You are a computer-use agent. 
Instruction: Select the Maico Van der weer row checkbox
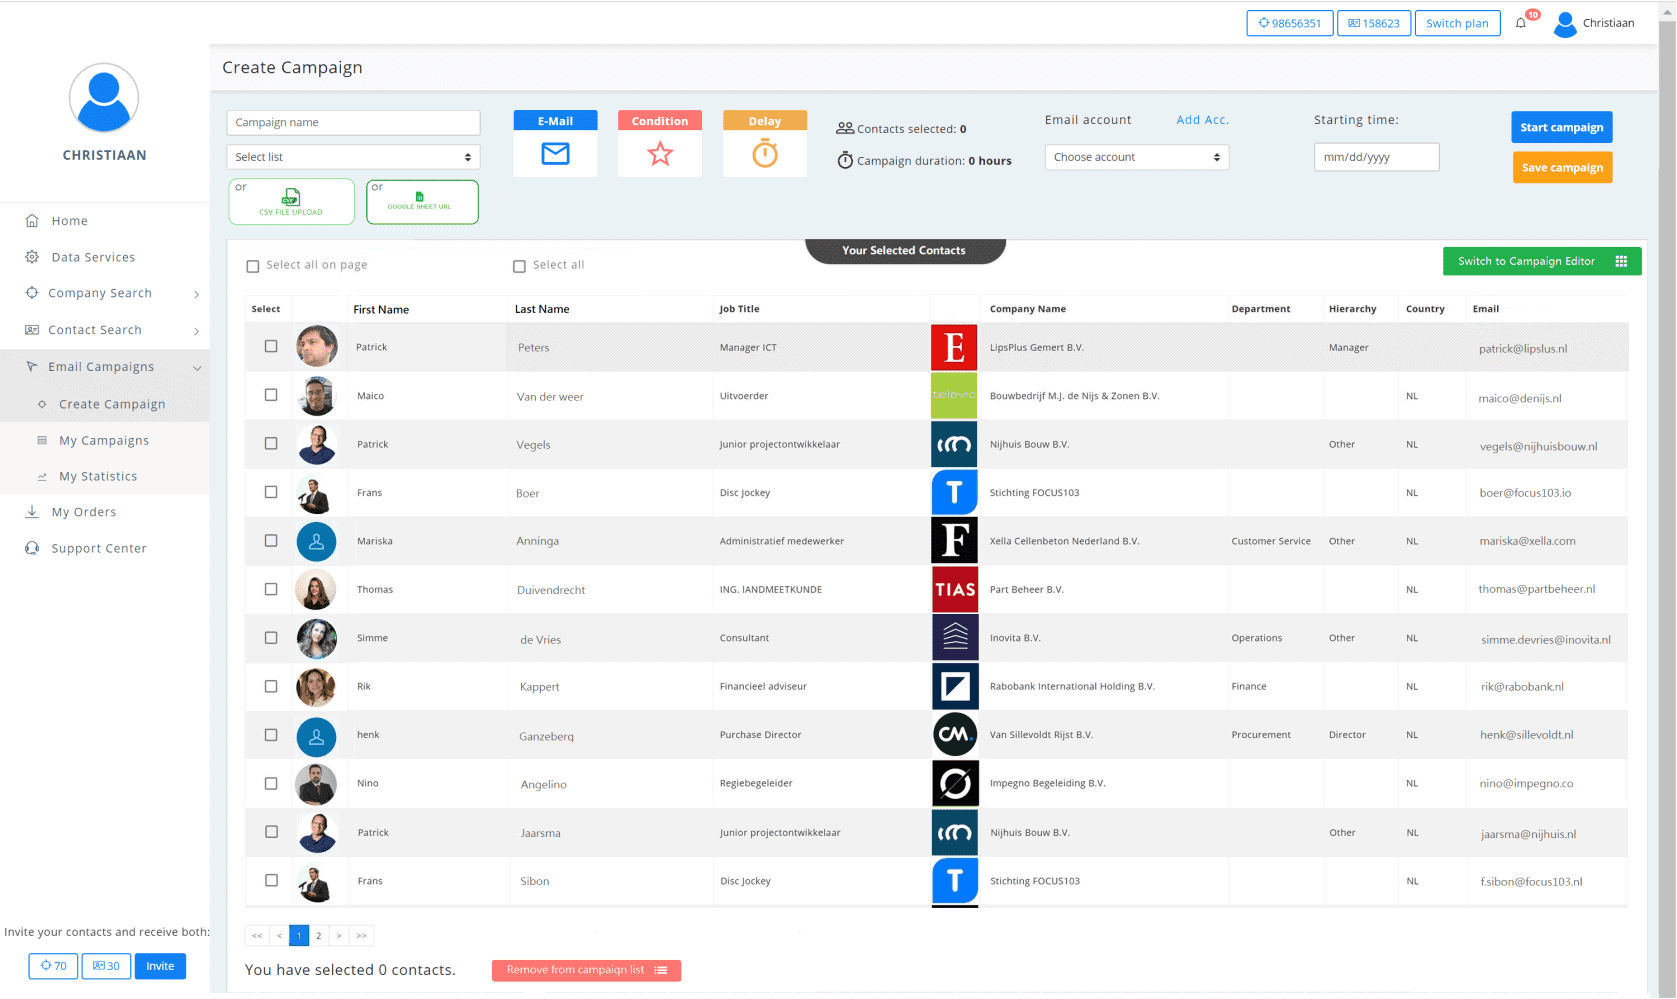[x=271, y=395]
